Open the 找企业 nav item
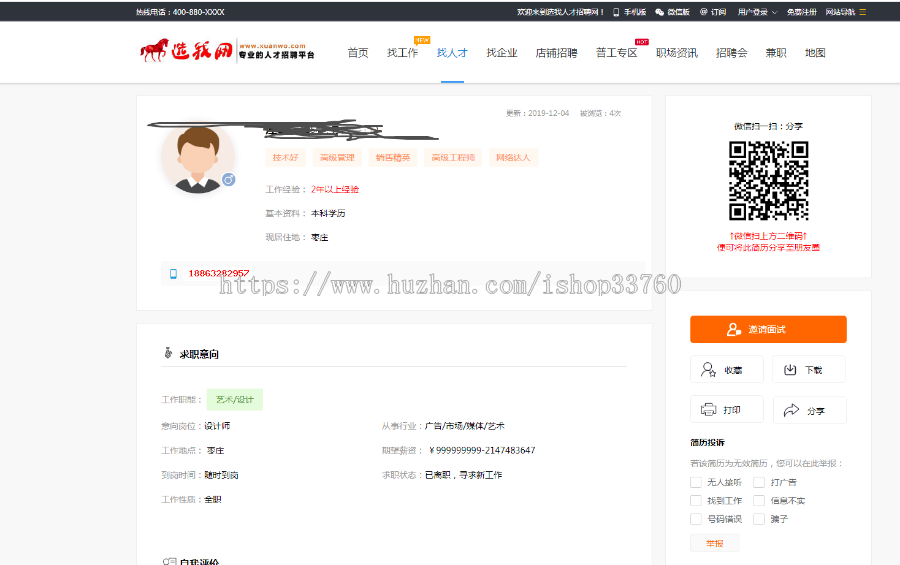The image size is (900, 565). click(x=502, y=53)
